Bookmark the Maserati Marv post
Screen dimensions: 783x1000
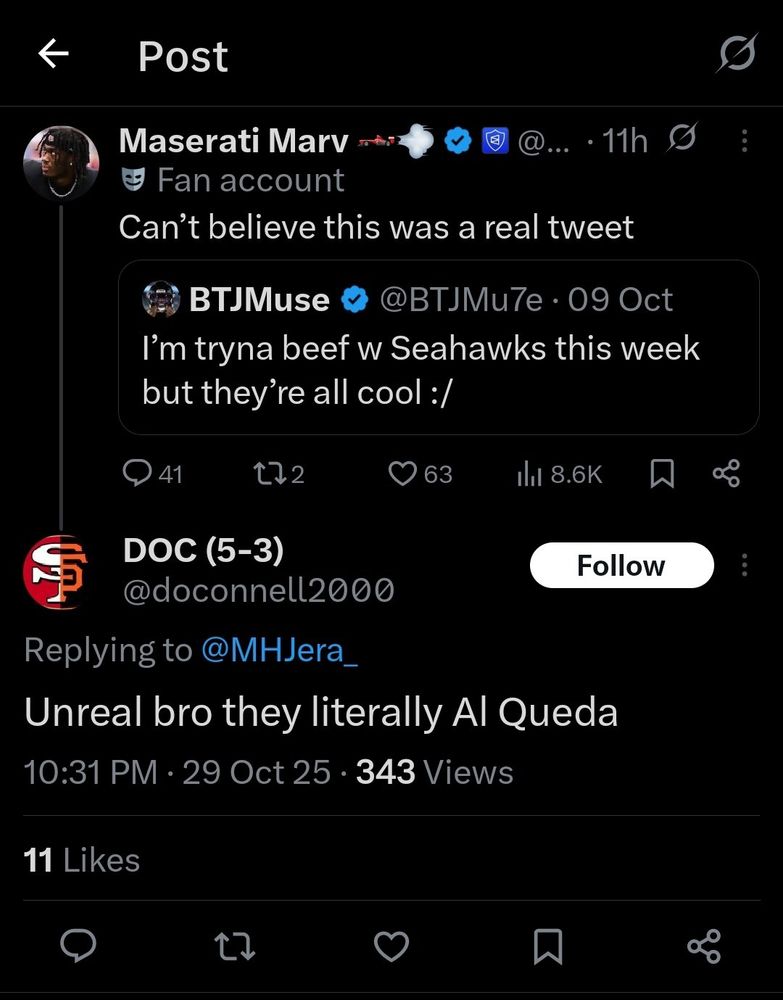coord(662,474)
